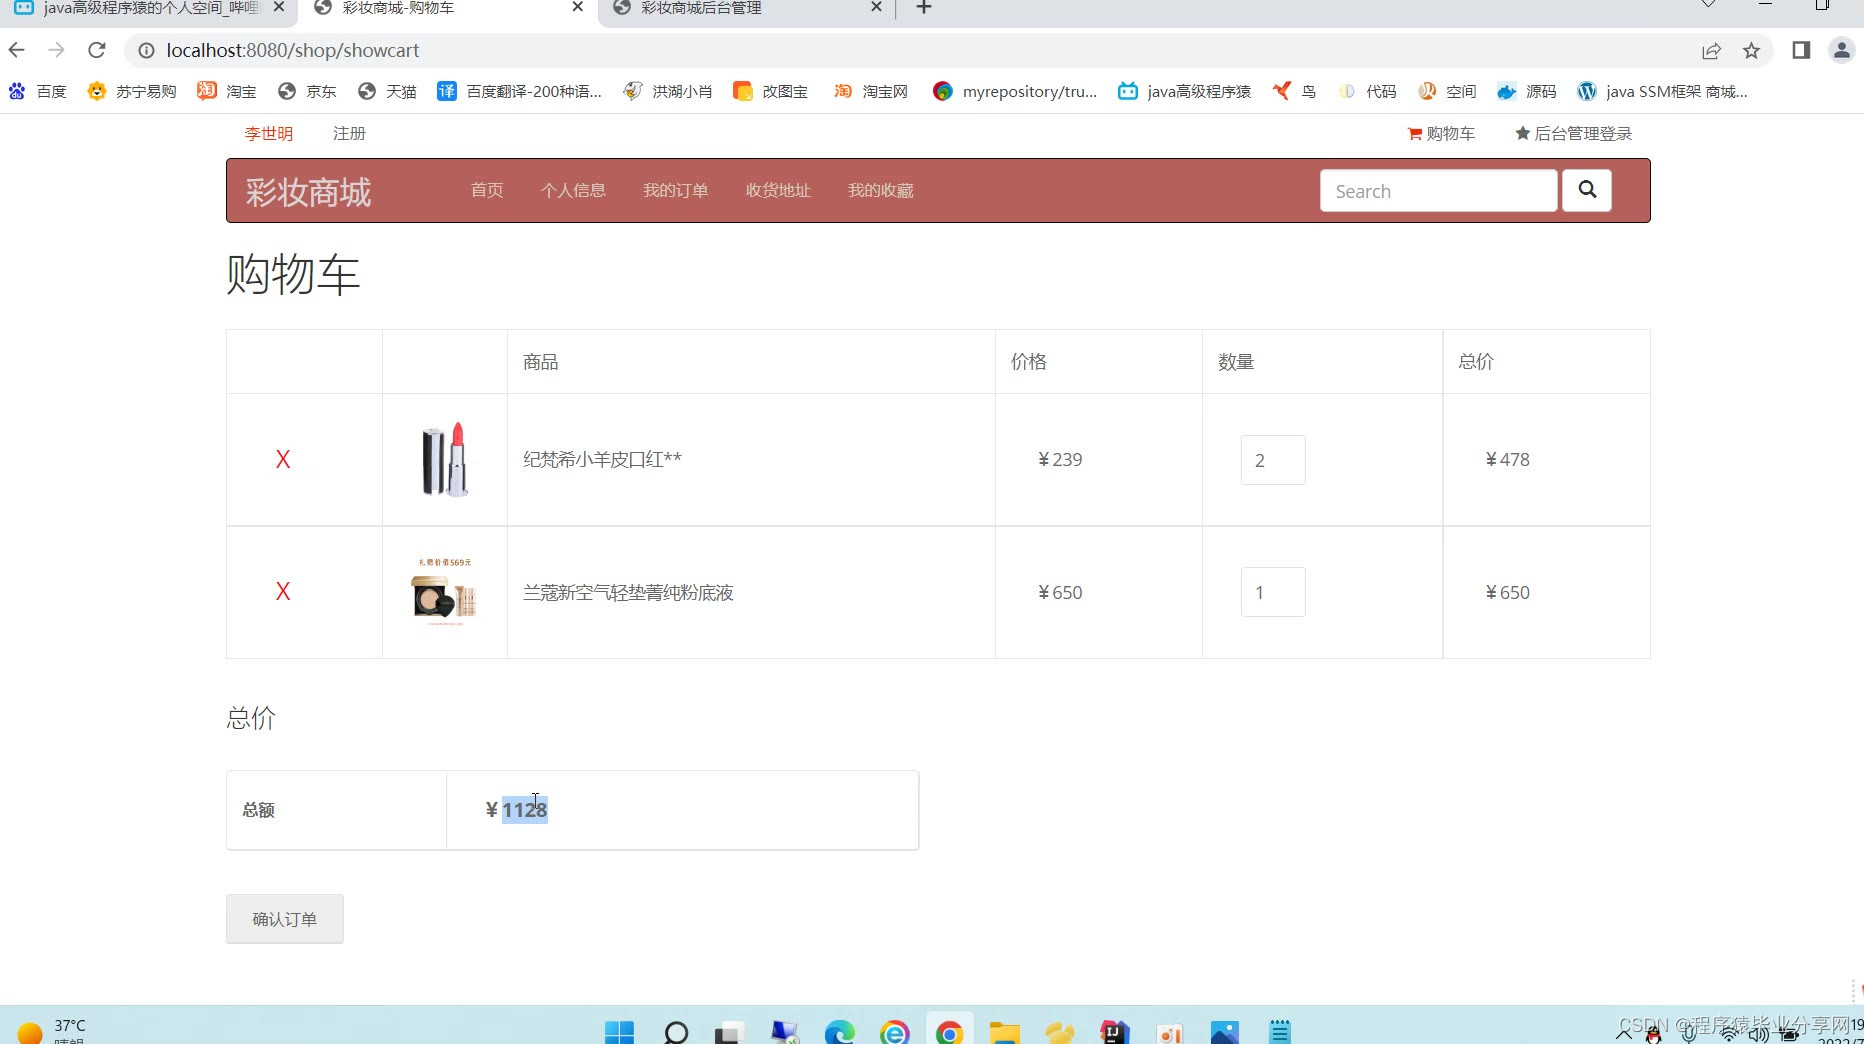The width and height of the screenshot is (1864, 1044).
Task: Click quantity field for 纪梵希小羊皮口红
Action: 1273,460
